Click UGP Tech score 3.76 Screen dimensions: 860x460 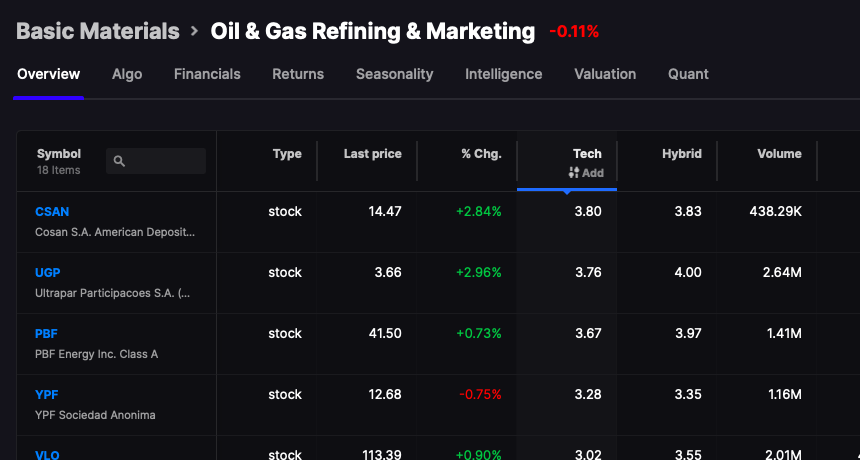click(x=588, y=272)
